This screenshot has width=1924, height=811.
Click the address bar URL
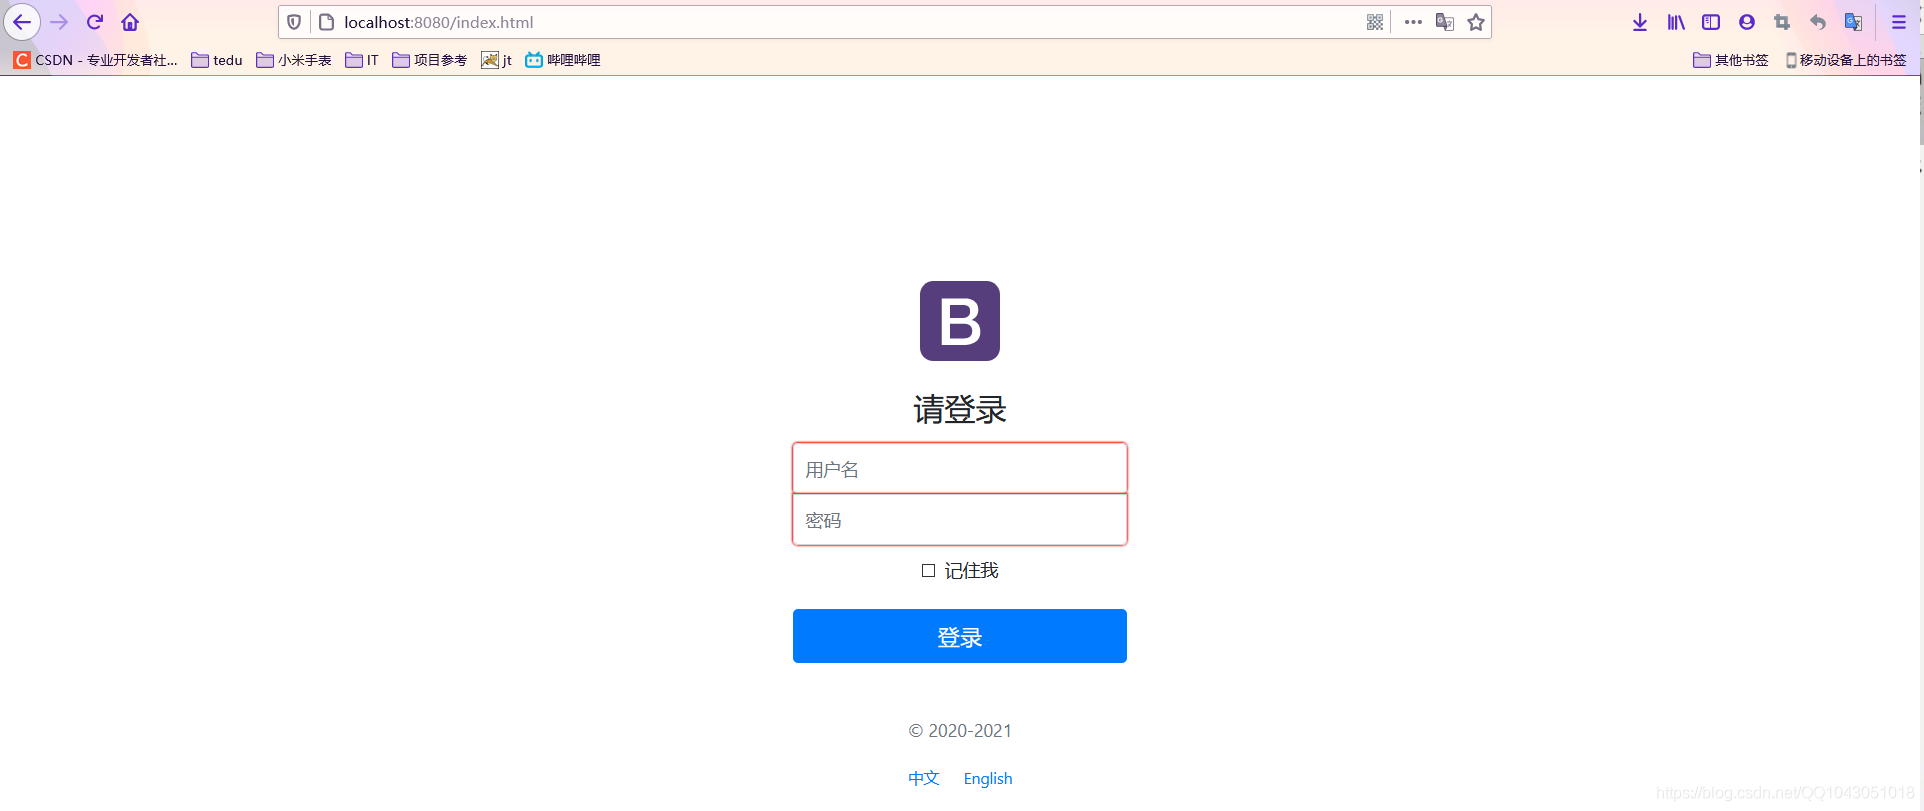438,22
